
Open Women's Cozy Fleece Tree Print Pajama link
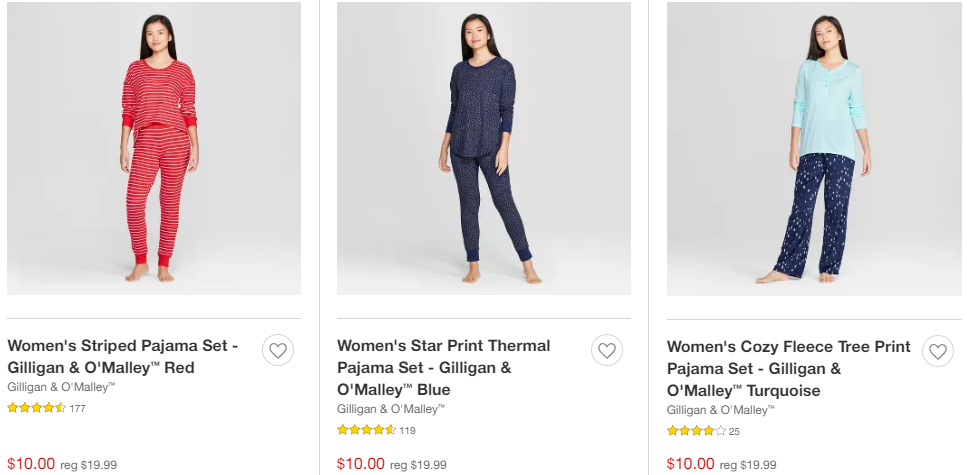click(x=789, y=368)
